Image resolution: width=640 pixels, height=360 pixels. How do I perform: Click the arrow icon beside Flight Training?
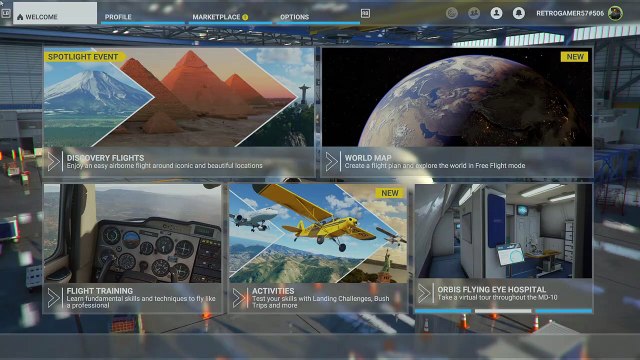point(53,298)
